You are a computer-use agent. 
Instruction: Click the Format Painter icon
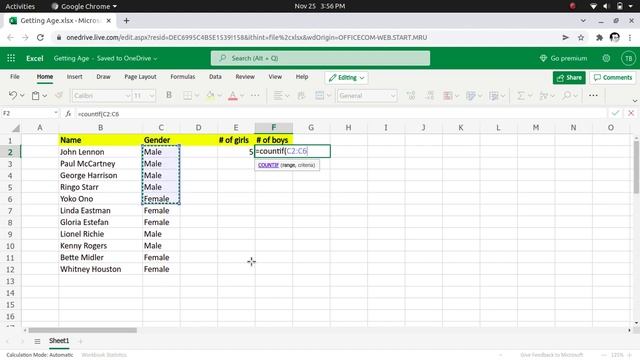[x=59, y=96]
